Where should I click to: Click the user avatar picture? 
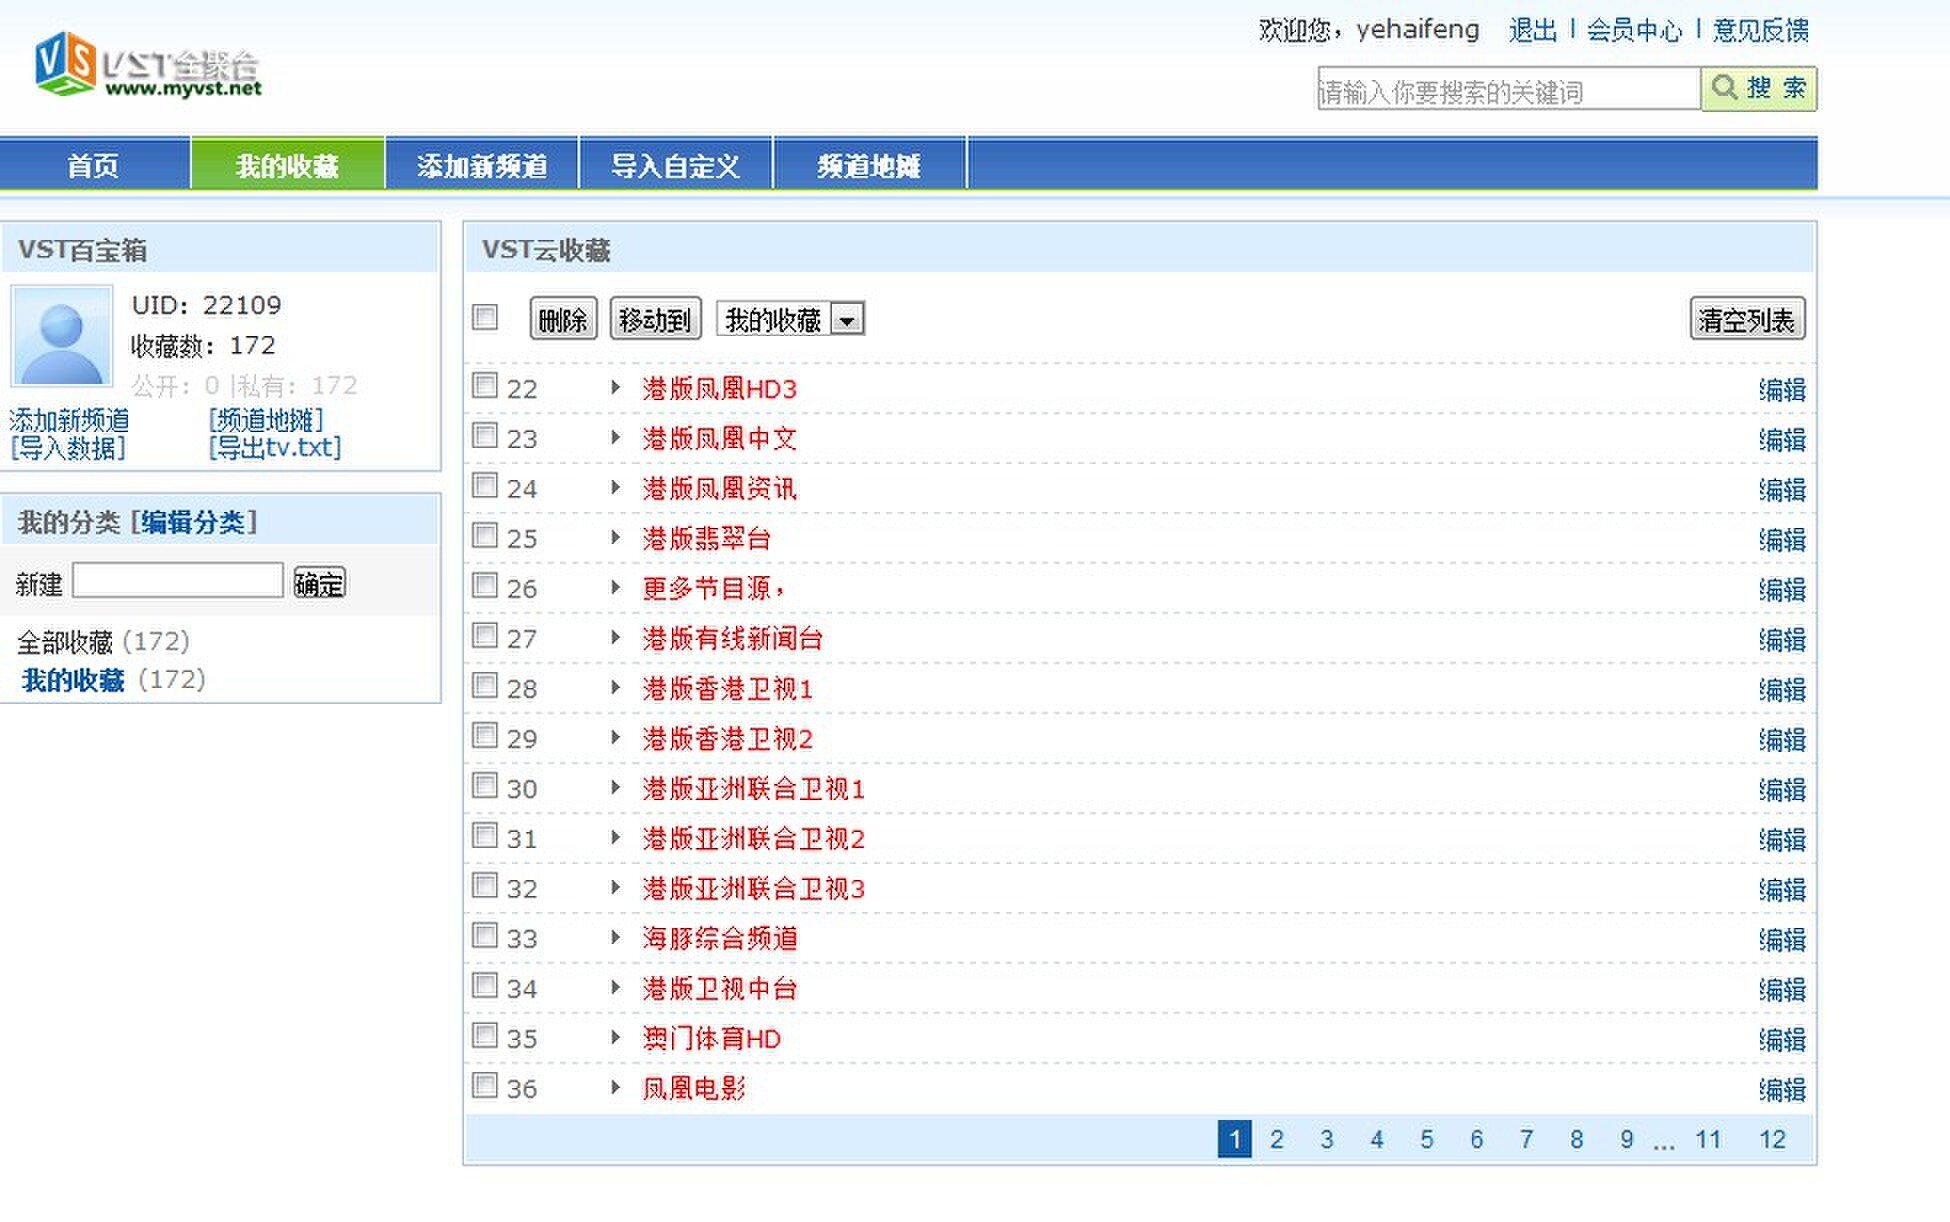[61, 336]
